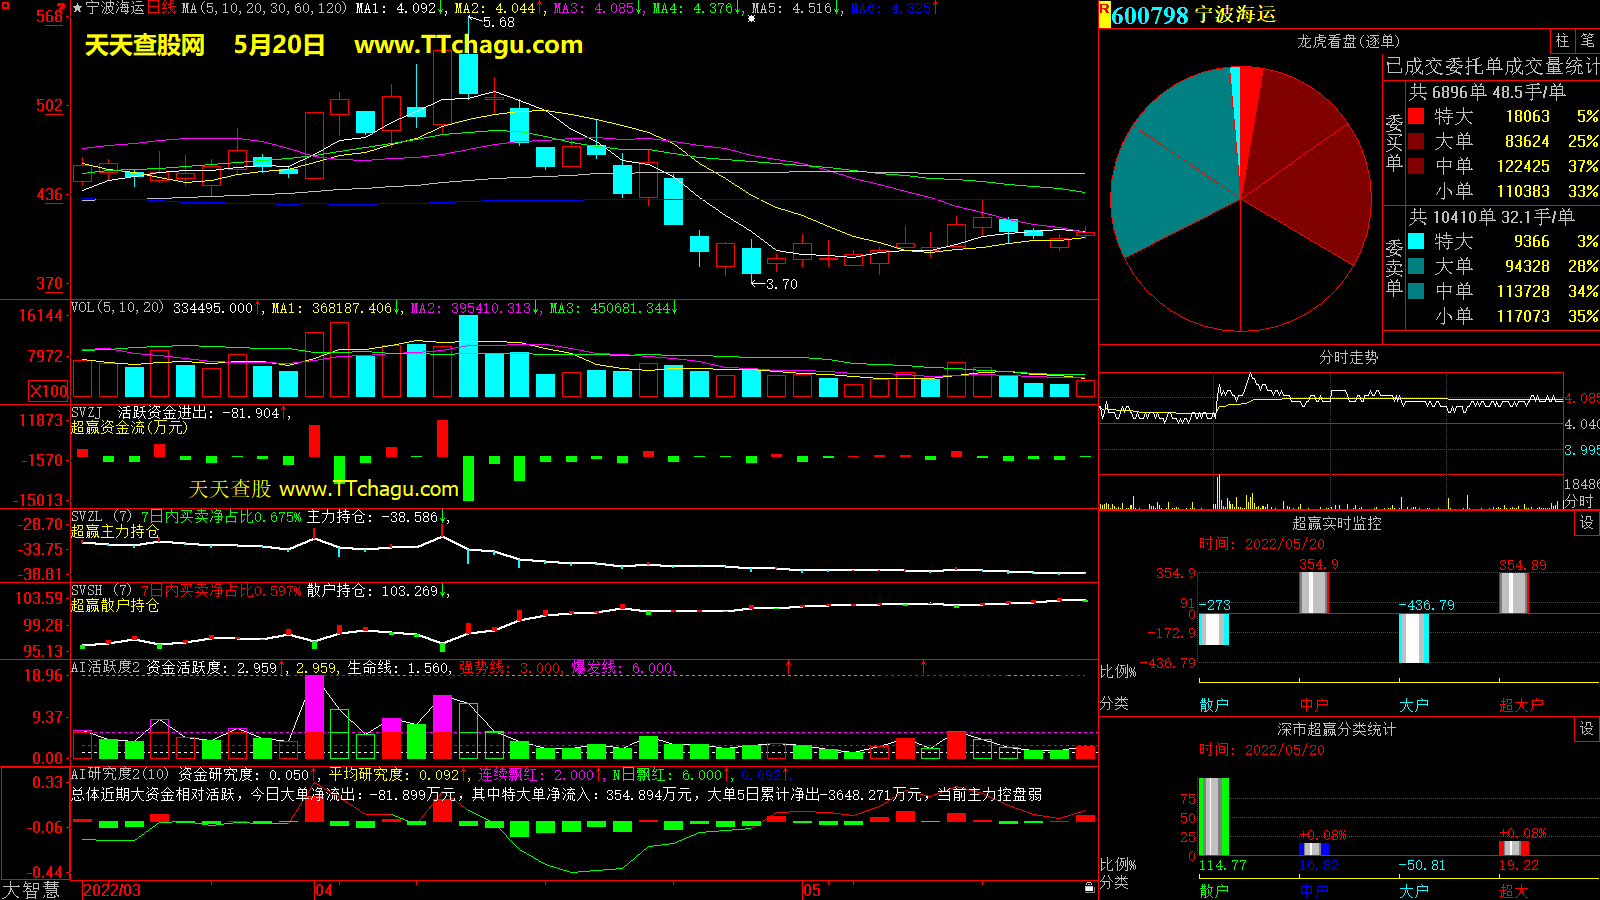Screen dimensions: 1600x900
Task: Select the 日线 period label
Action: coord(161,8)
